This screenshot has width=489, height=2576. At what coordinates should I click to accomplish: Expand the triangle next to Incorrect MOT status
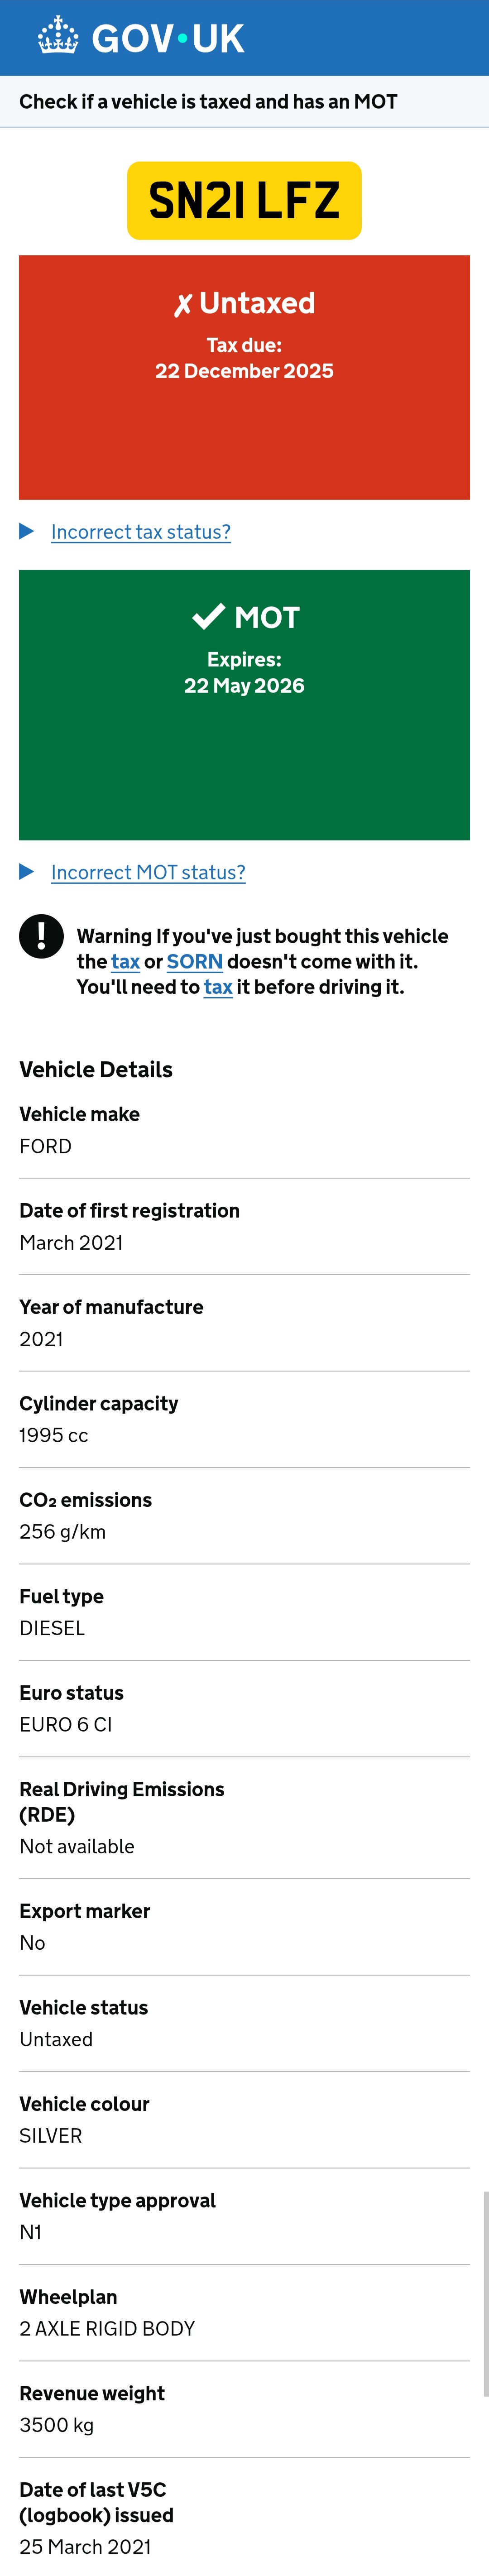click(27, 872)
